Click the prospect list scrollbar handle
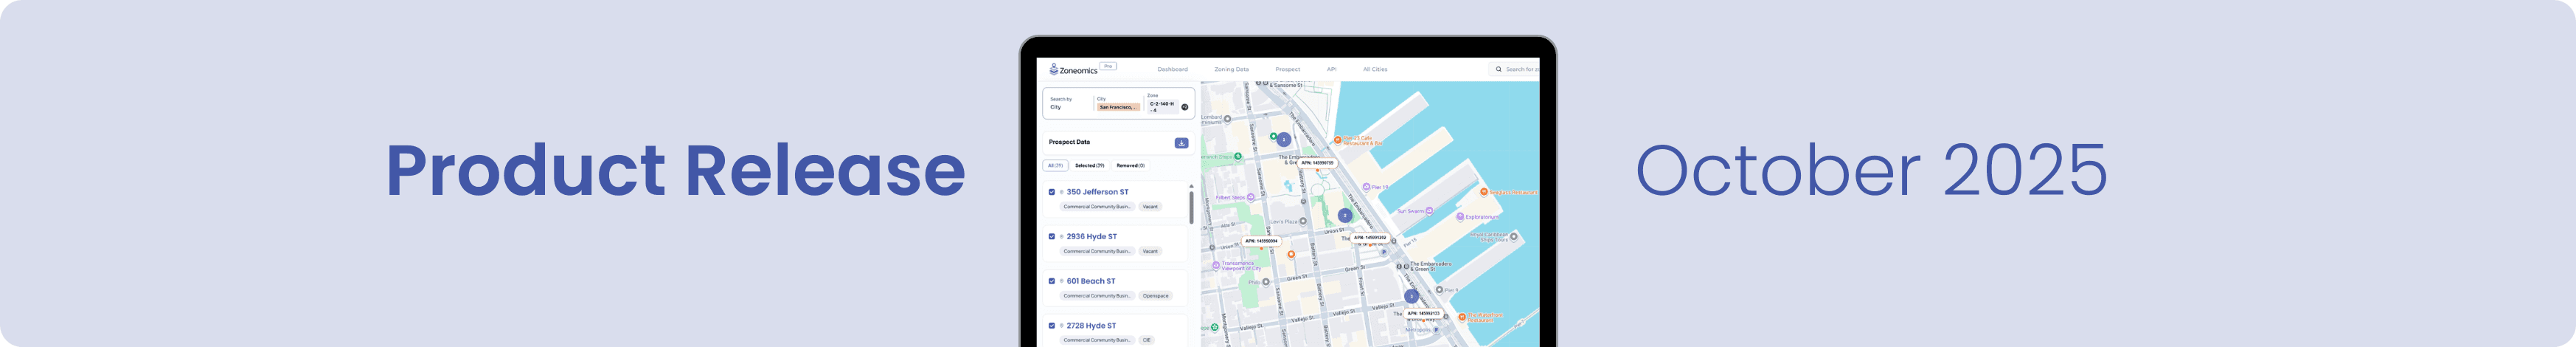2576x347 pixels. [x=1191, y=207]
